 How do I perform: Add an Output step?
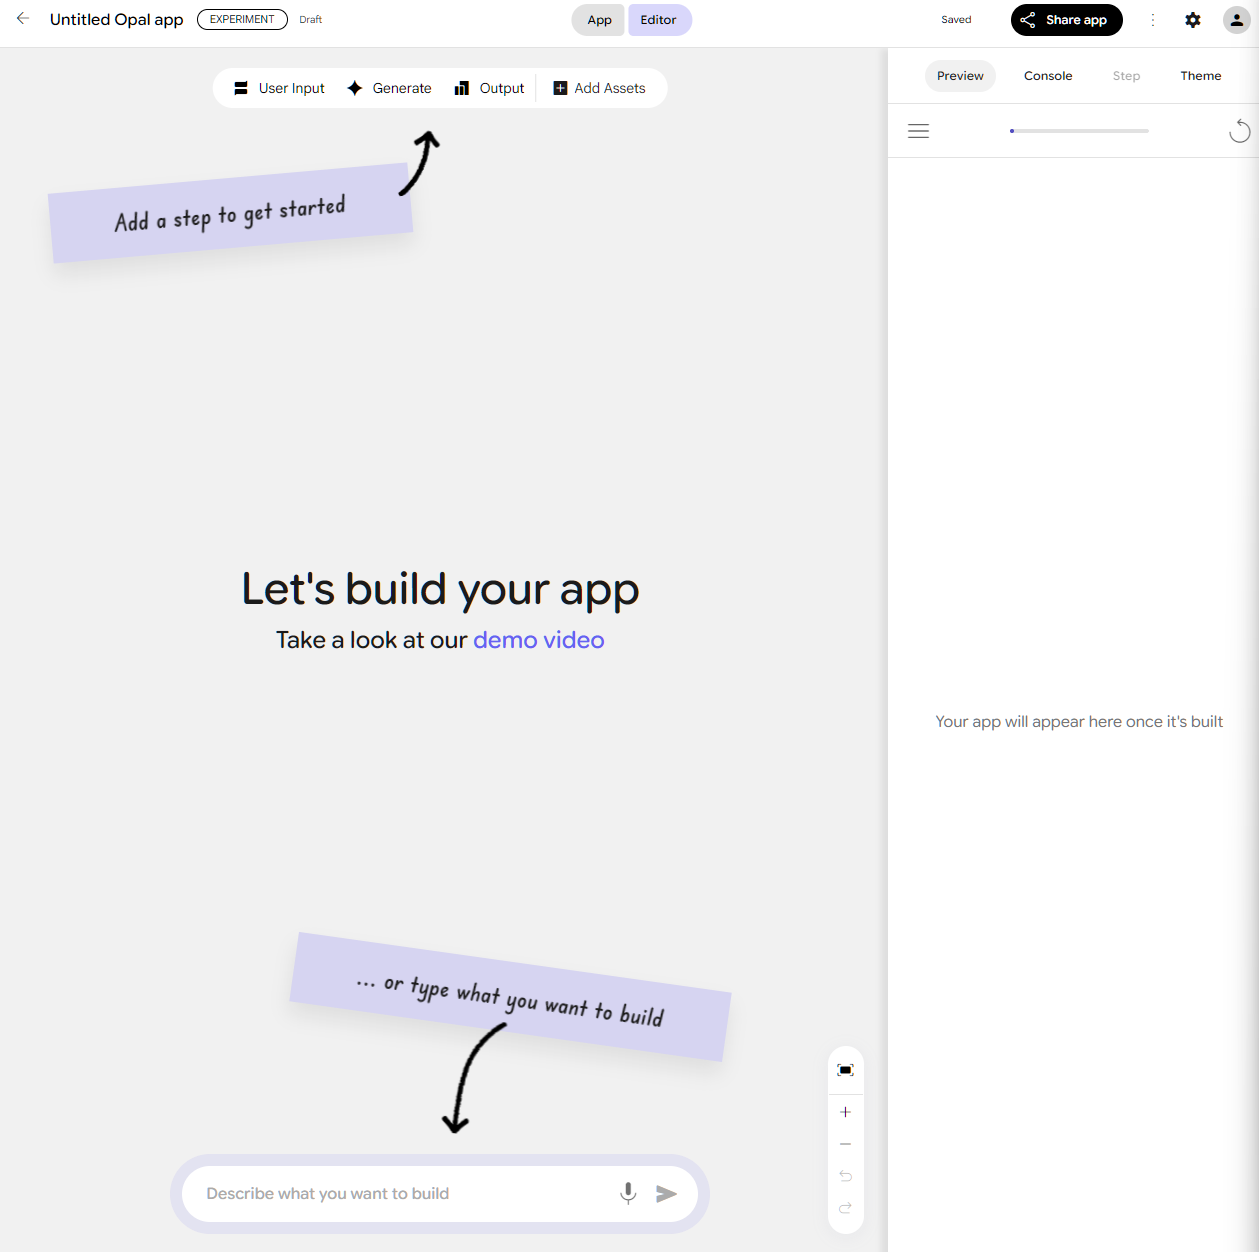coord(489,88)
